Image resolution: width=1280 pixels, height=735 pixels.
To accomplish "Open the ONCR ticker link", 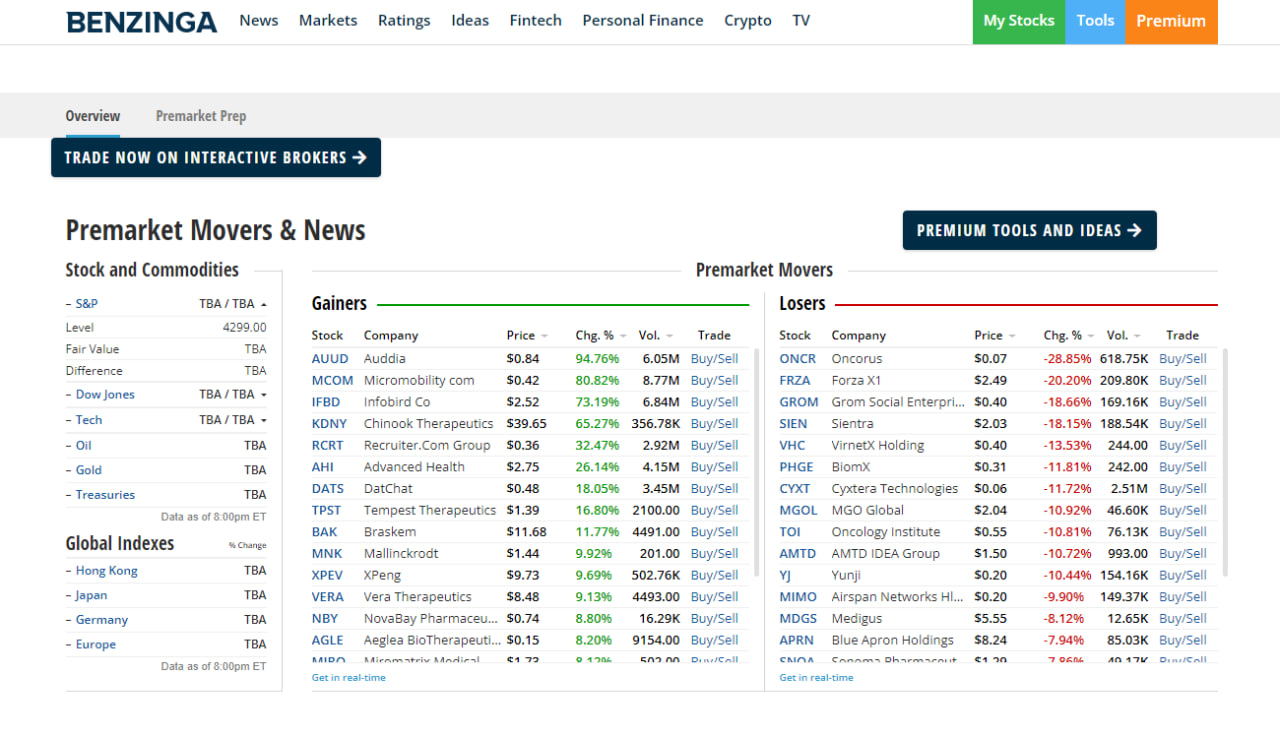I will pyautogui.click(x=798, y=359).
